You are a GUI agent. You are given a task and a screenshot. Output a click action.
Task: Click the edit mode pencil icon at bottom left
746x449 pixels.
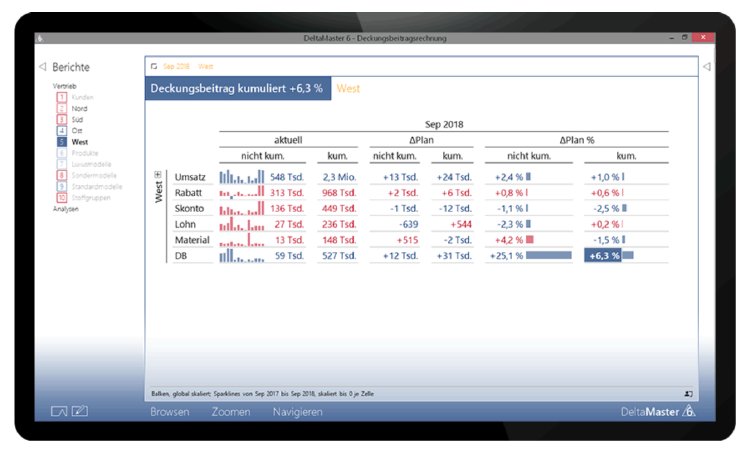79,410
